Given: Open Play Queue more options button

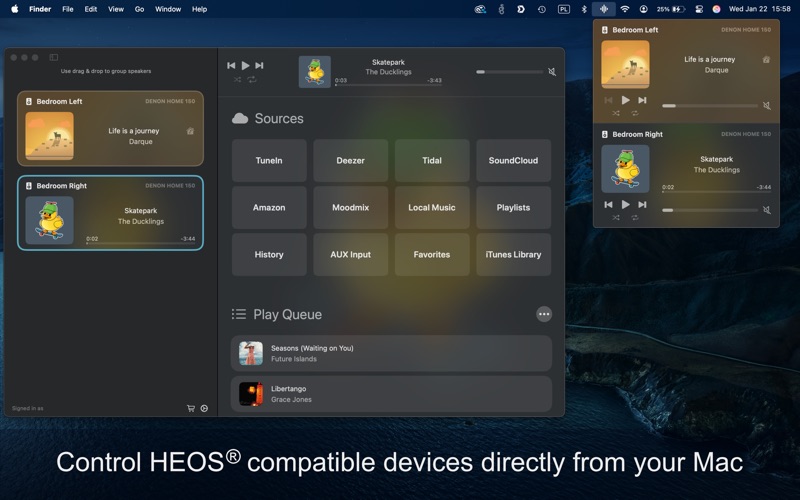Looking at the screenshot, I should (544, 314).
